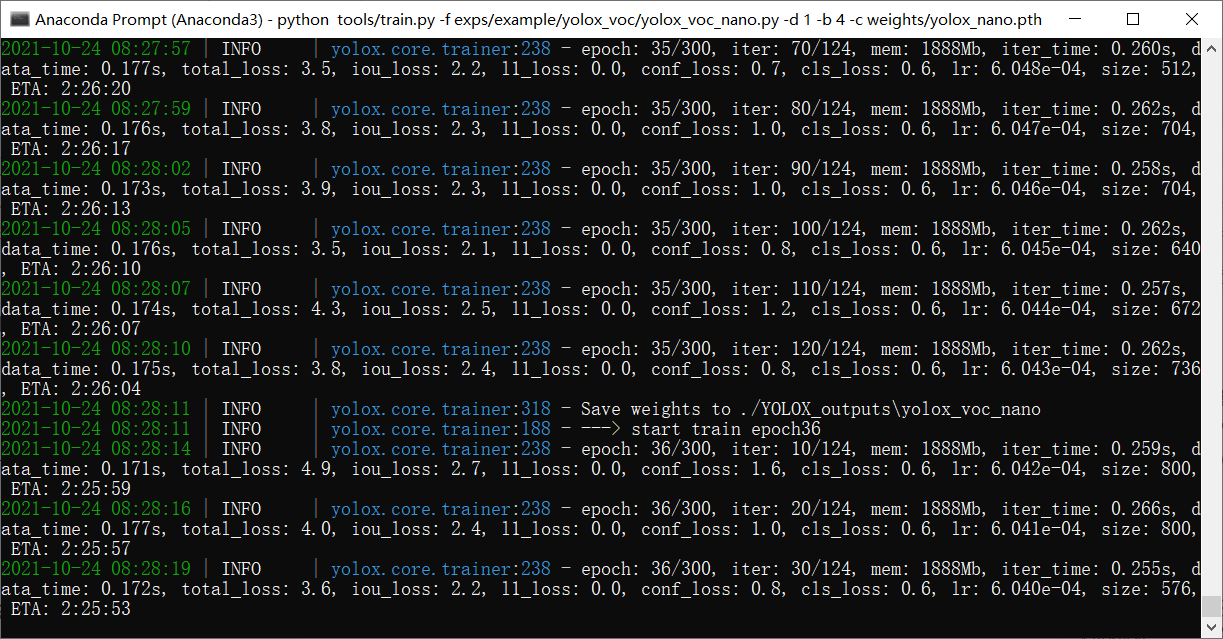Click 'ETA: 2:26:10' text
This screenshot has width=1223, height=639.
point(81,269)
